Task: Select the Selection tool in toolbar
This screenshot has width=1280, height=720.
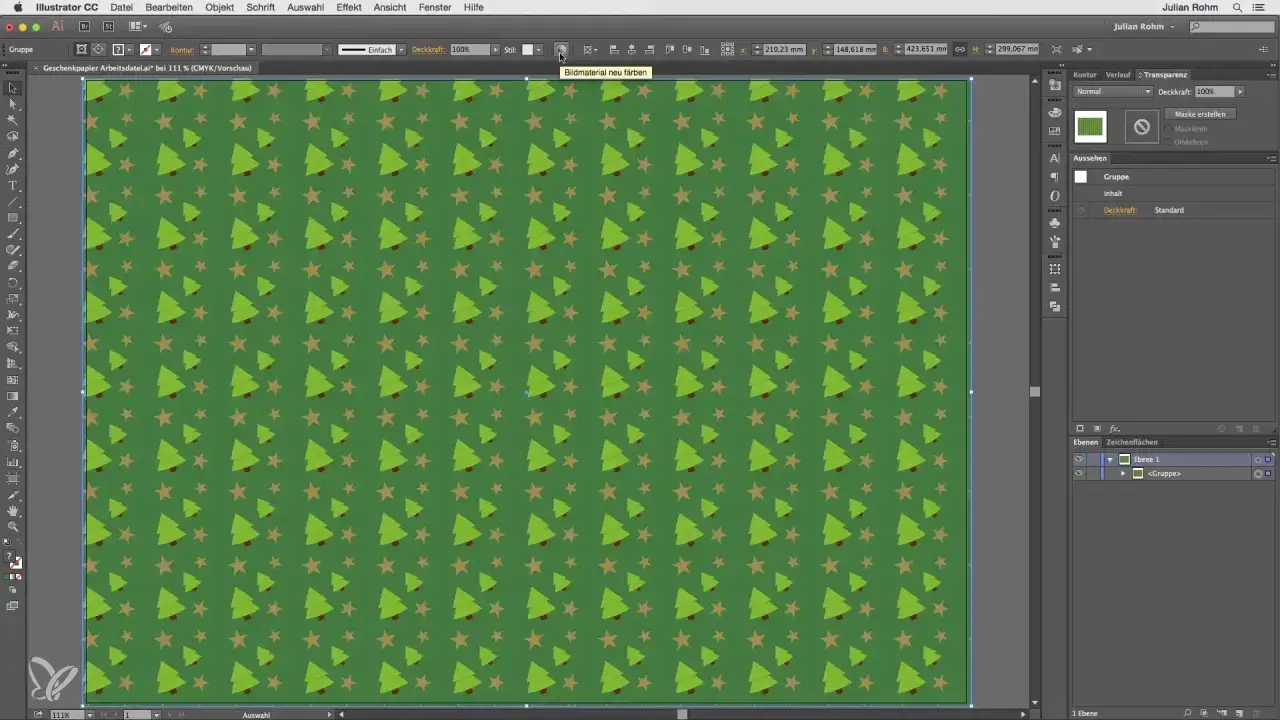Action: [14, 88]
